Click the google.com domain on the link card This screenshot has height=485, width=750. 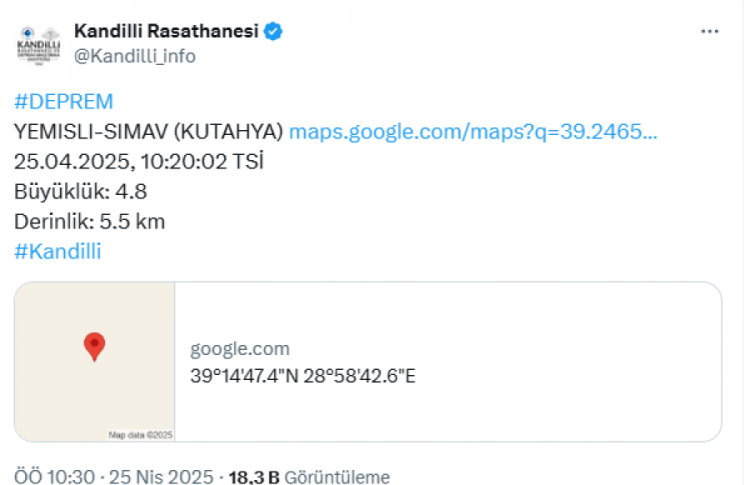point(240,349)
